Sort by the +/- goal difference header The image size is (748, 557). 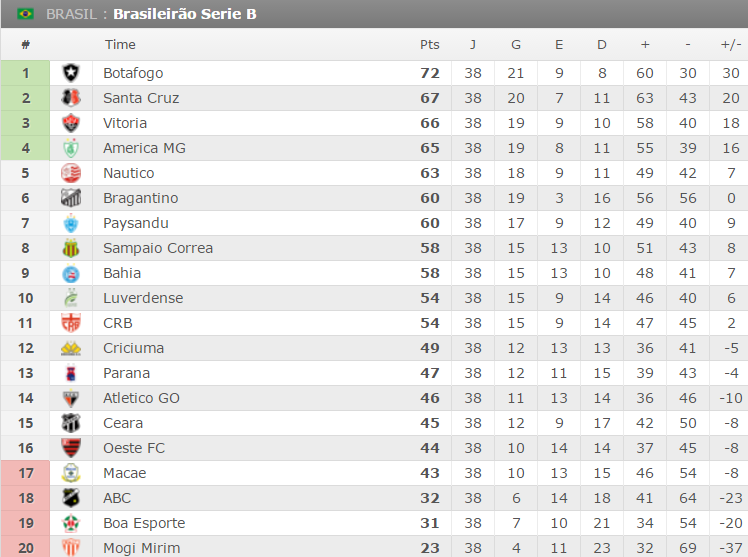pyautogui.click(x=730, y=44)
